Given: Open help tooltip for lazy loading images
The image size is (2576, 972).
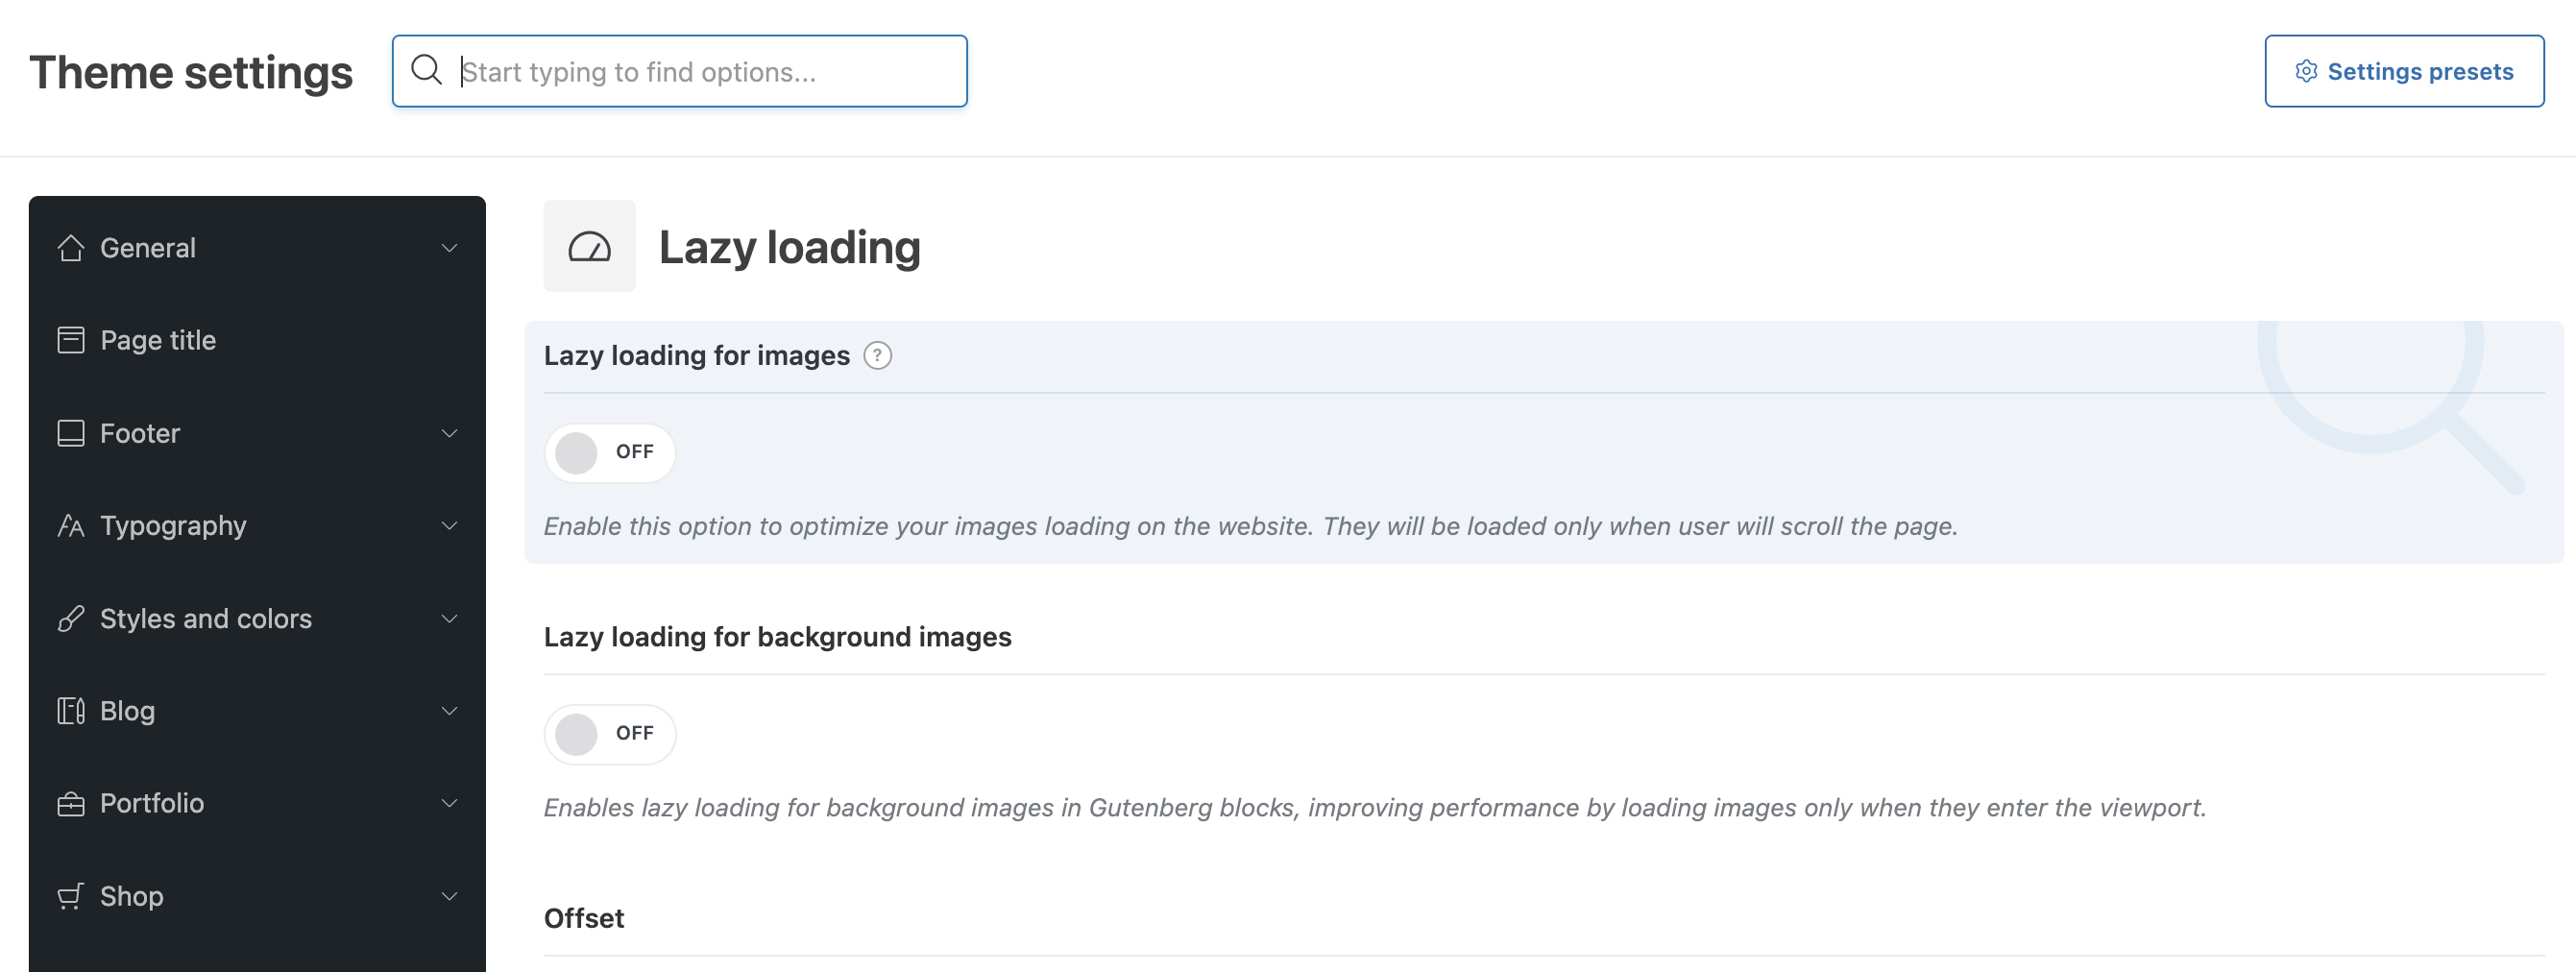Looking at the screenshot, I should [877, 356].
